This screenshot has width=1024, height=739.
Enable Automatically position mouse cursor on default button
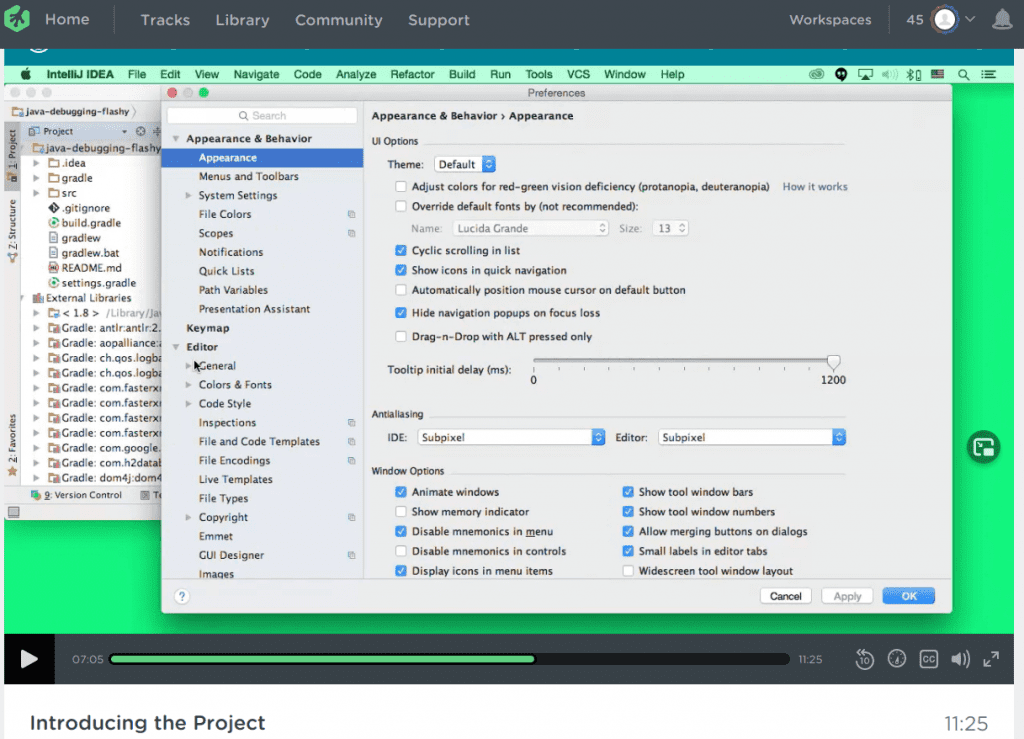[401, 290]
